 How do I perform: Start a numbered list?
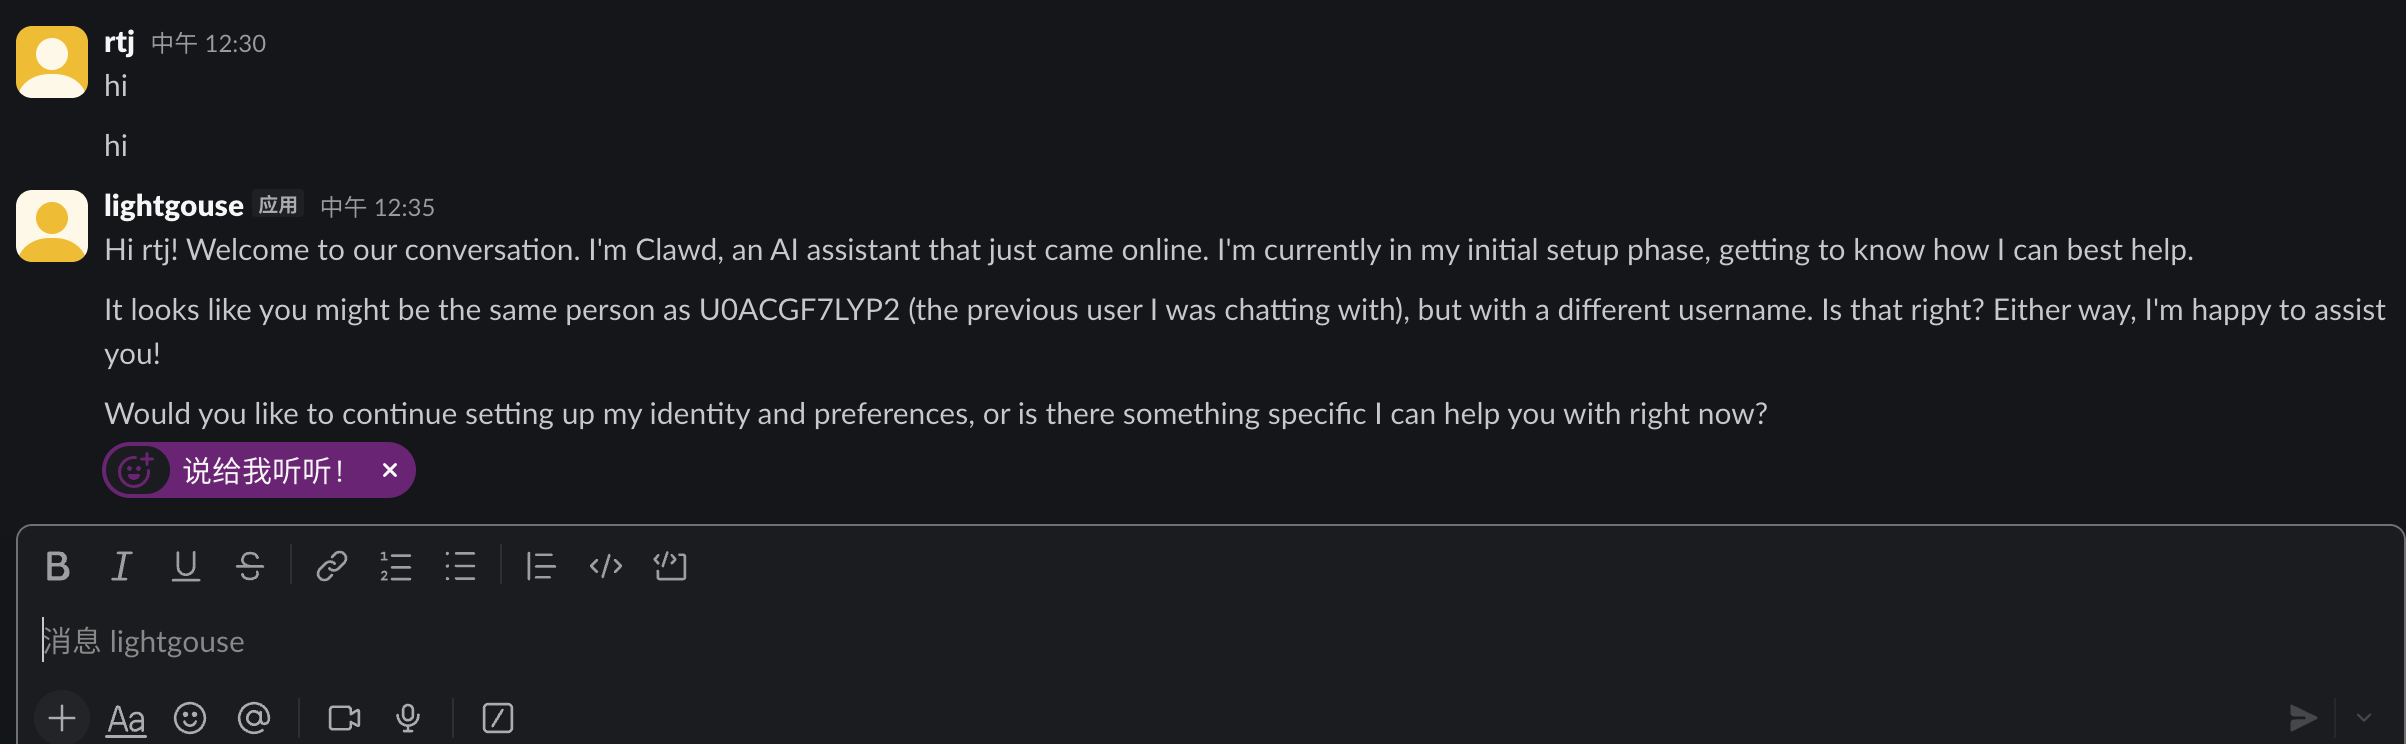(x=396, y=566)
